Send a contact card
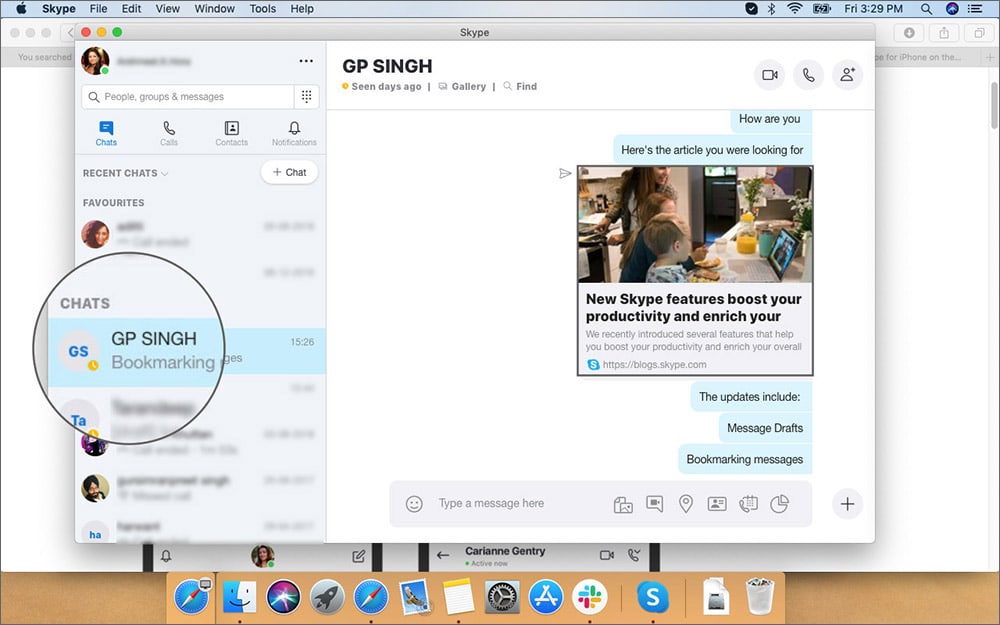Screen dimensions: 1000x625 coord(717,504)
